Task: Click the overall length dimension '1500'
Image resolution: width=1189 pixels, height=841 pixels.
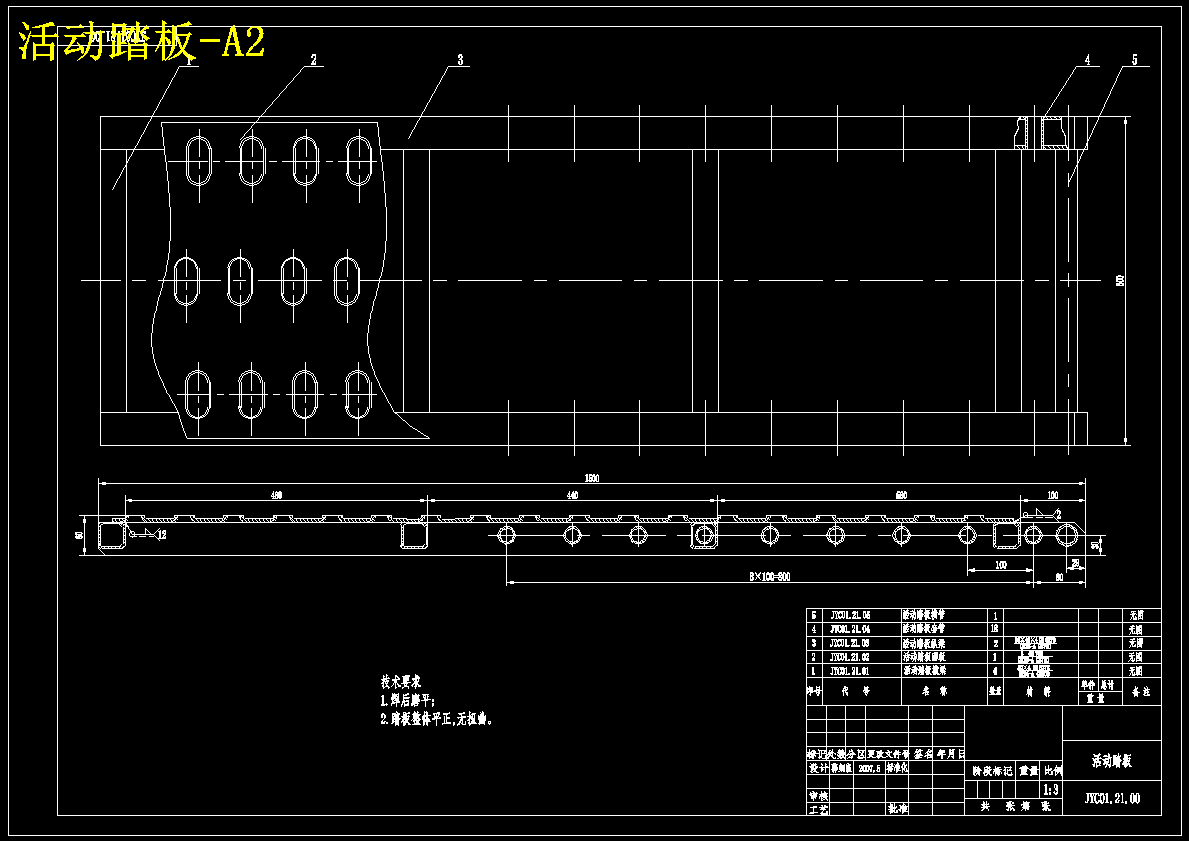Action: pos(591,479)
